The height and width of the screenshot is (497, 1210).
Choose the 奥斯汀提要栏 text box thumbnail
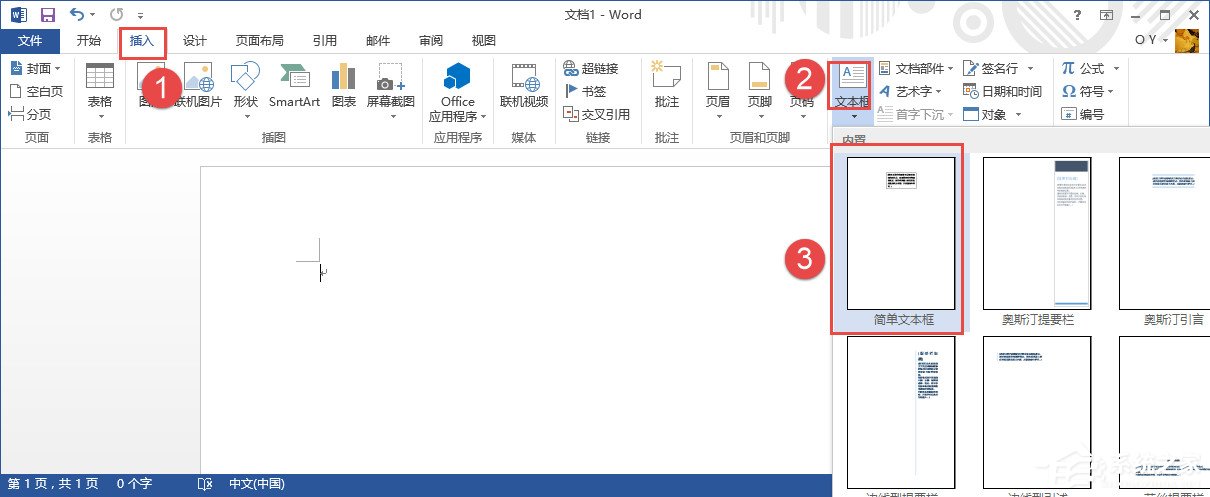point(1037,233)
